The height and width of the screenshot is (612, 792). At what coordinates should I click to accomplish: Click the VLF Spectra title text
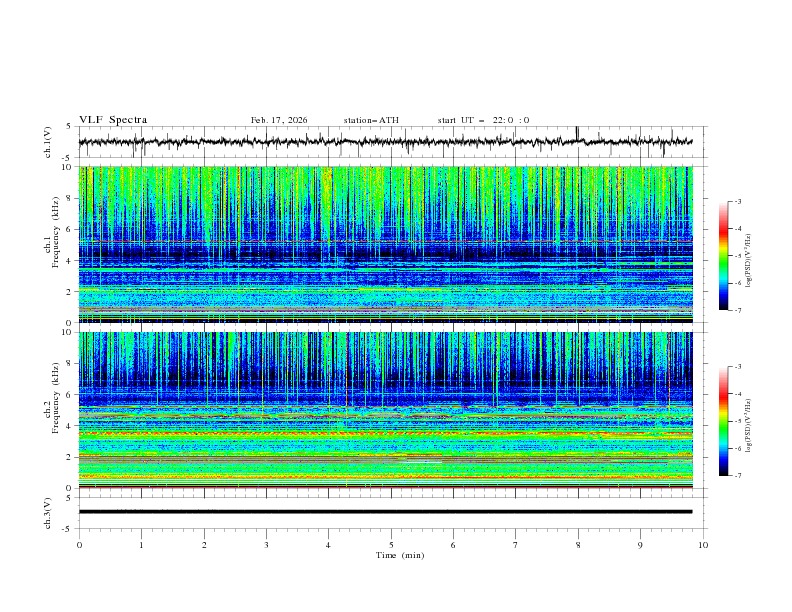pyautogui.click(x=113, y=120)
